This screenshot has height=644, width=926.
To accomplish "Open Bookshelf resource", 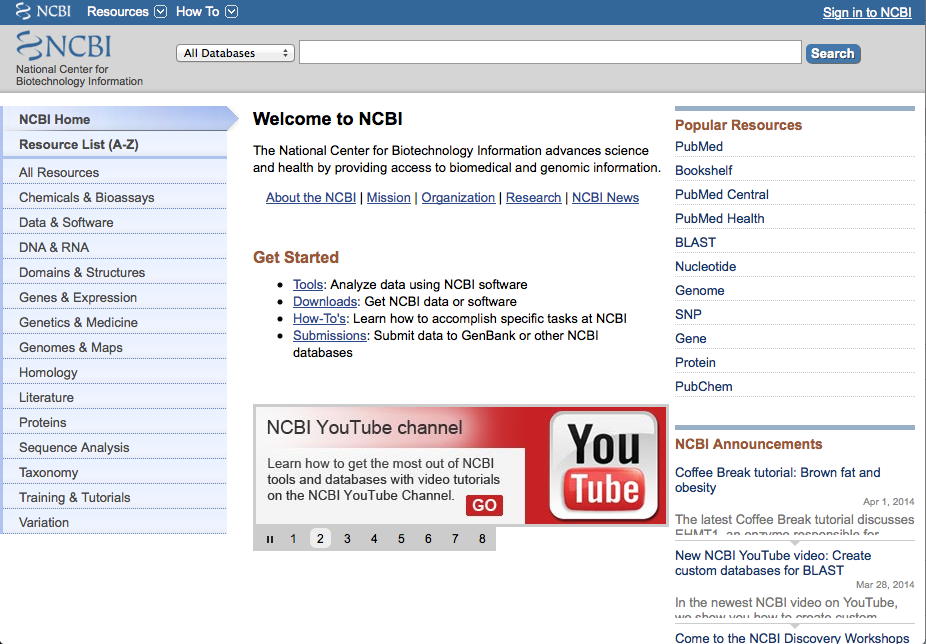I will coord(703,170).
